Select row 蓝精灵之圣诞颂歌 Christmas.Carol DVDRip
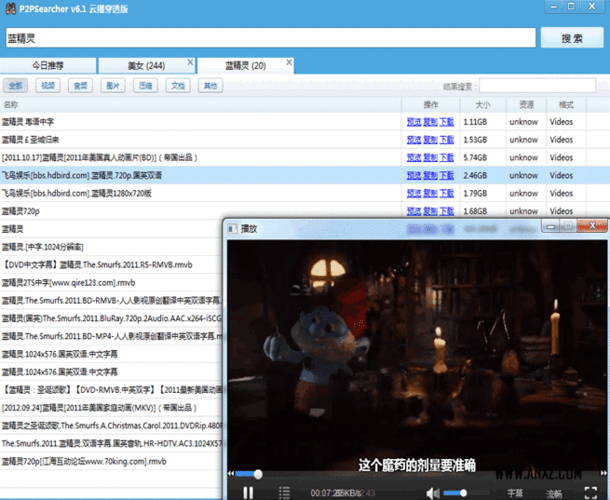Screen dimensions: 610x500 [111, 426]
